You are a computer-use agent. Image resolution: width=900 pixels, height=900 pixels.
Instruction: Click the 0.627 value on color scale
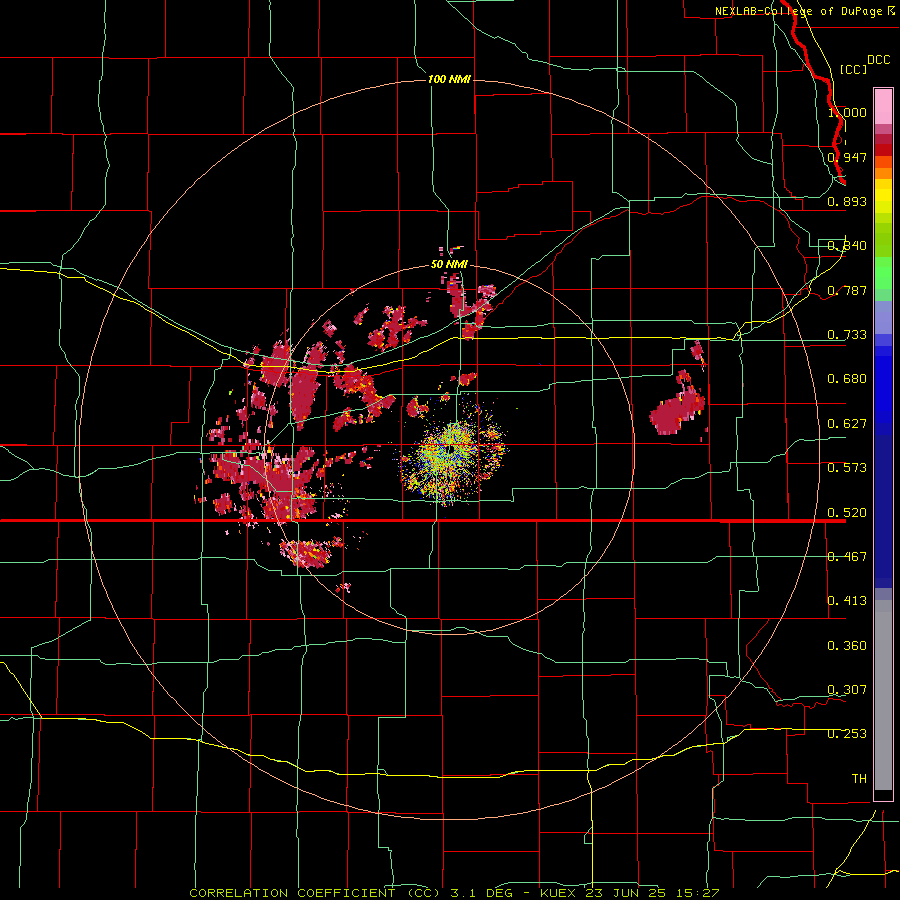(847, 424)
